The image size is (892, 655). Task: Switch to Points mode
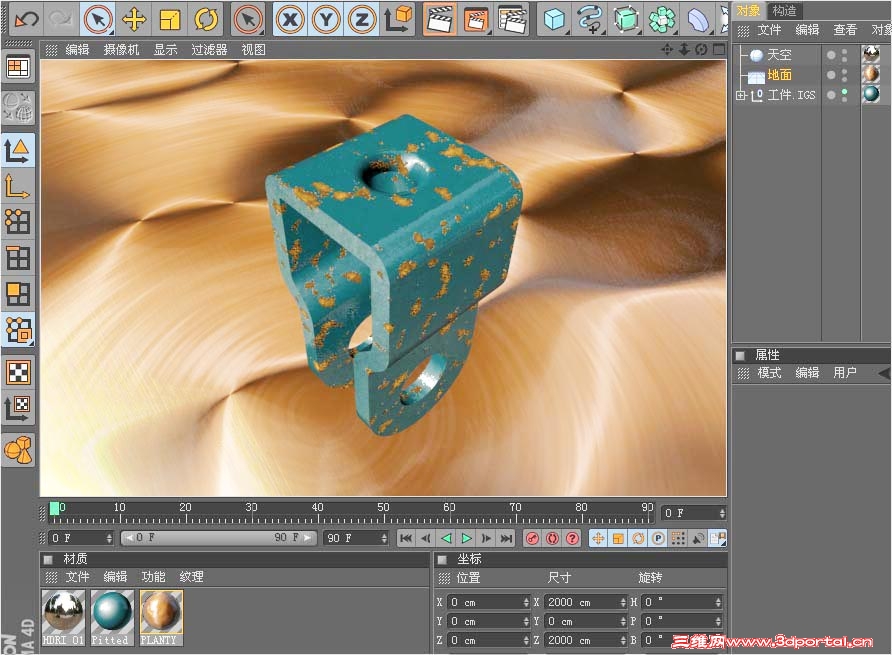18,221
